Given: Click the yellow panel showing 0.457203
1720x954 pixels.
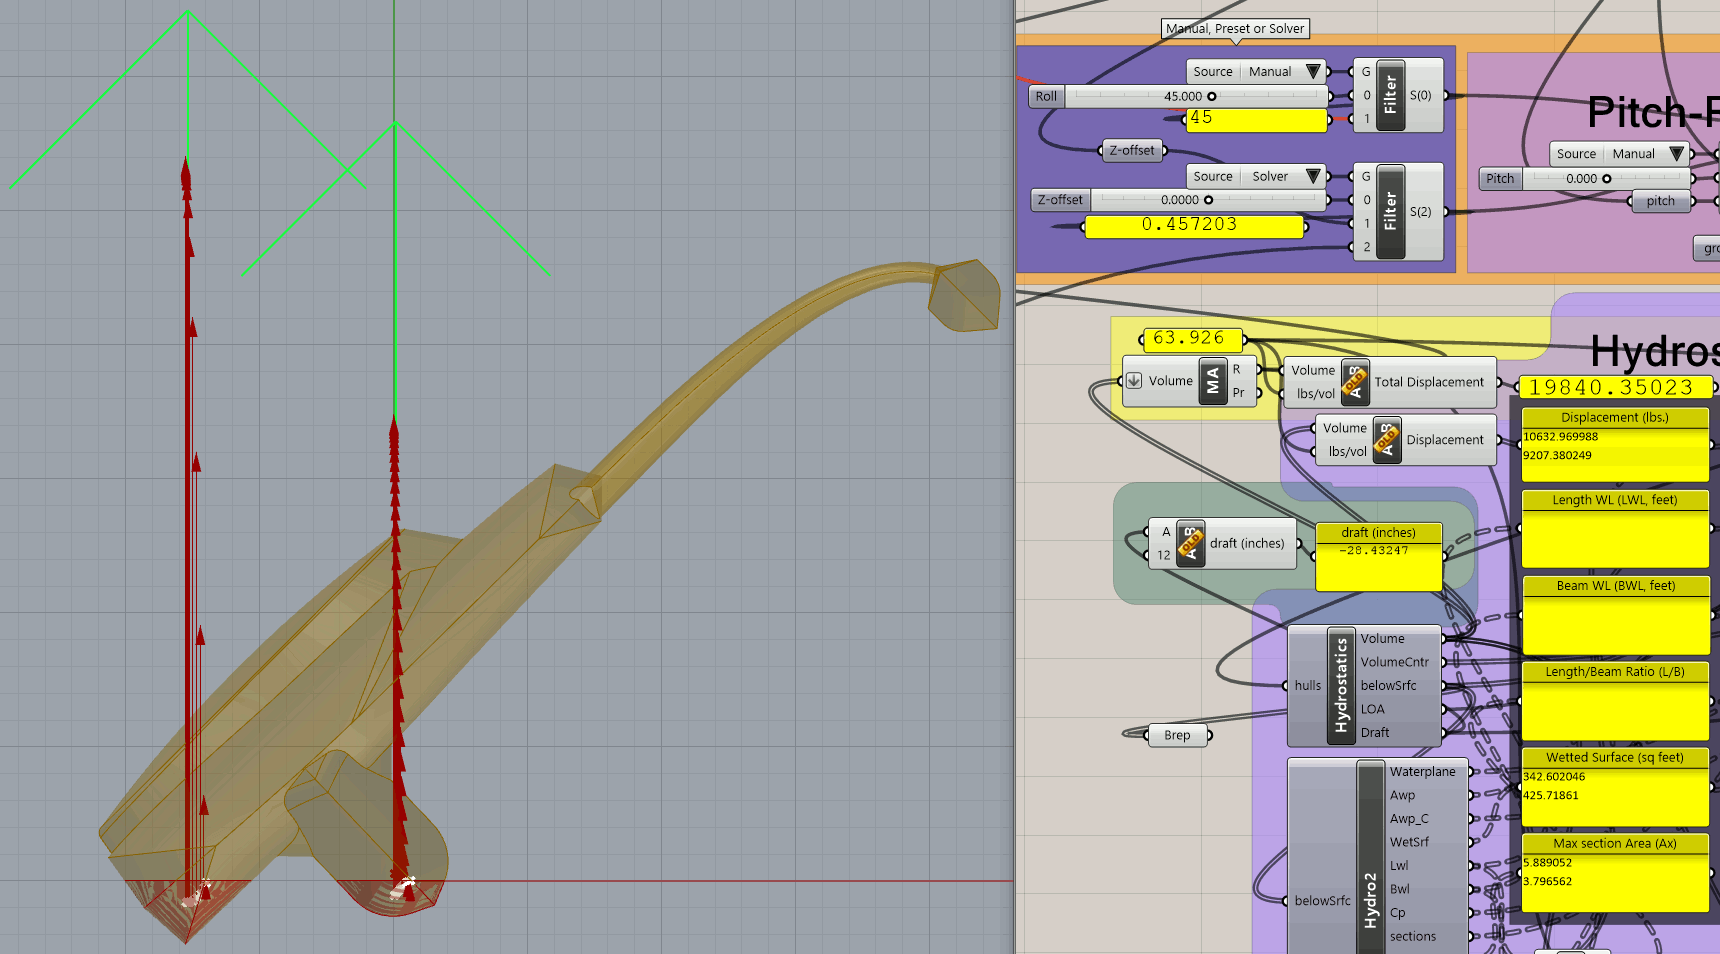Looking at the screenshot, I should click(1195, 226).
